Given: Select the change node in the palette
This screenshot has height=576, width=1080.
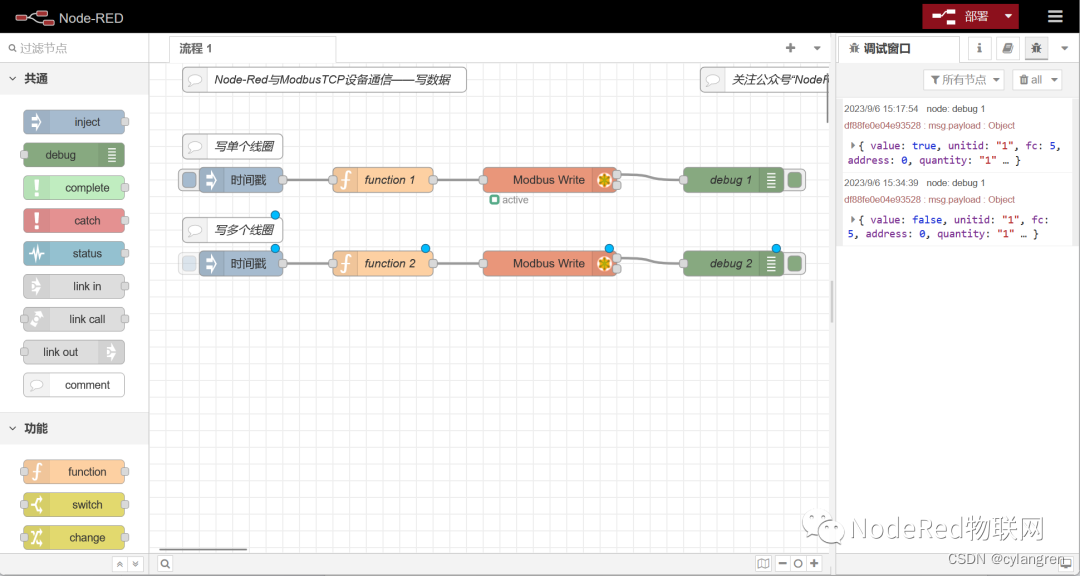Looking at the screenshot, I should (73, 537).
